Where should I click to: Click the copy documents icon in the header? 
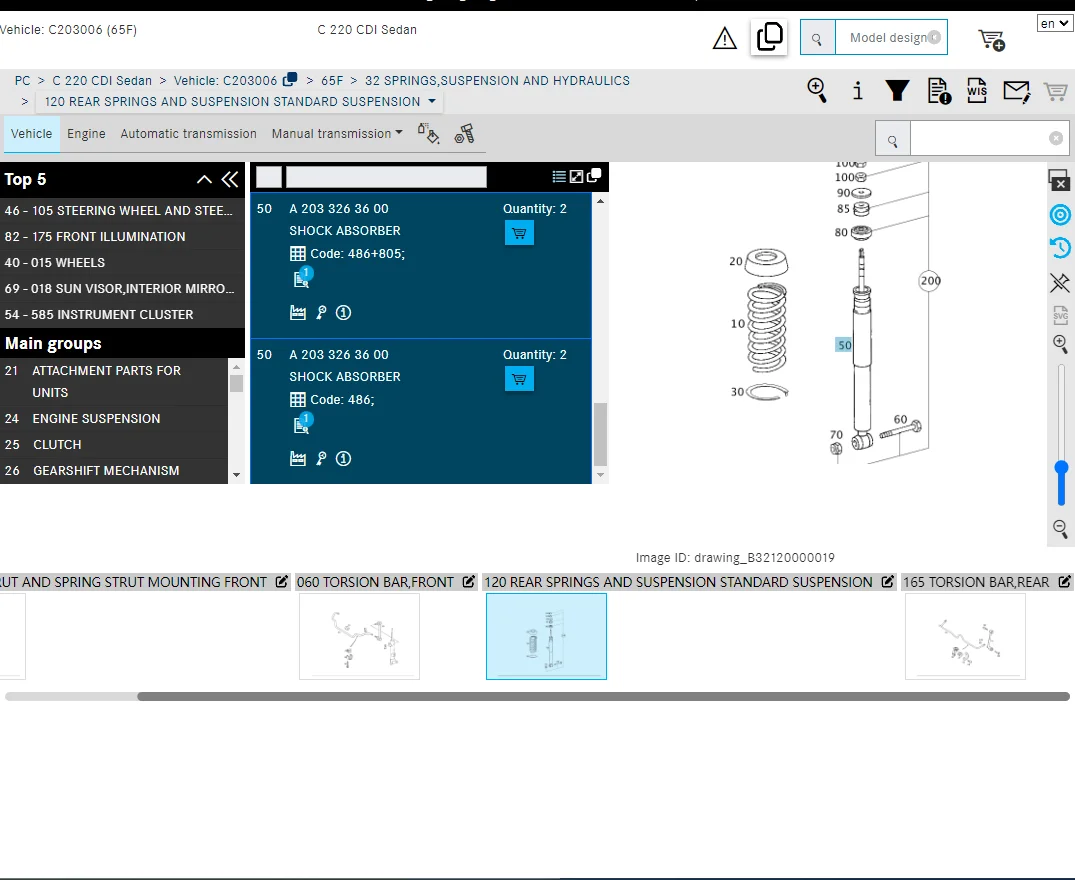click(769, 37)
